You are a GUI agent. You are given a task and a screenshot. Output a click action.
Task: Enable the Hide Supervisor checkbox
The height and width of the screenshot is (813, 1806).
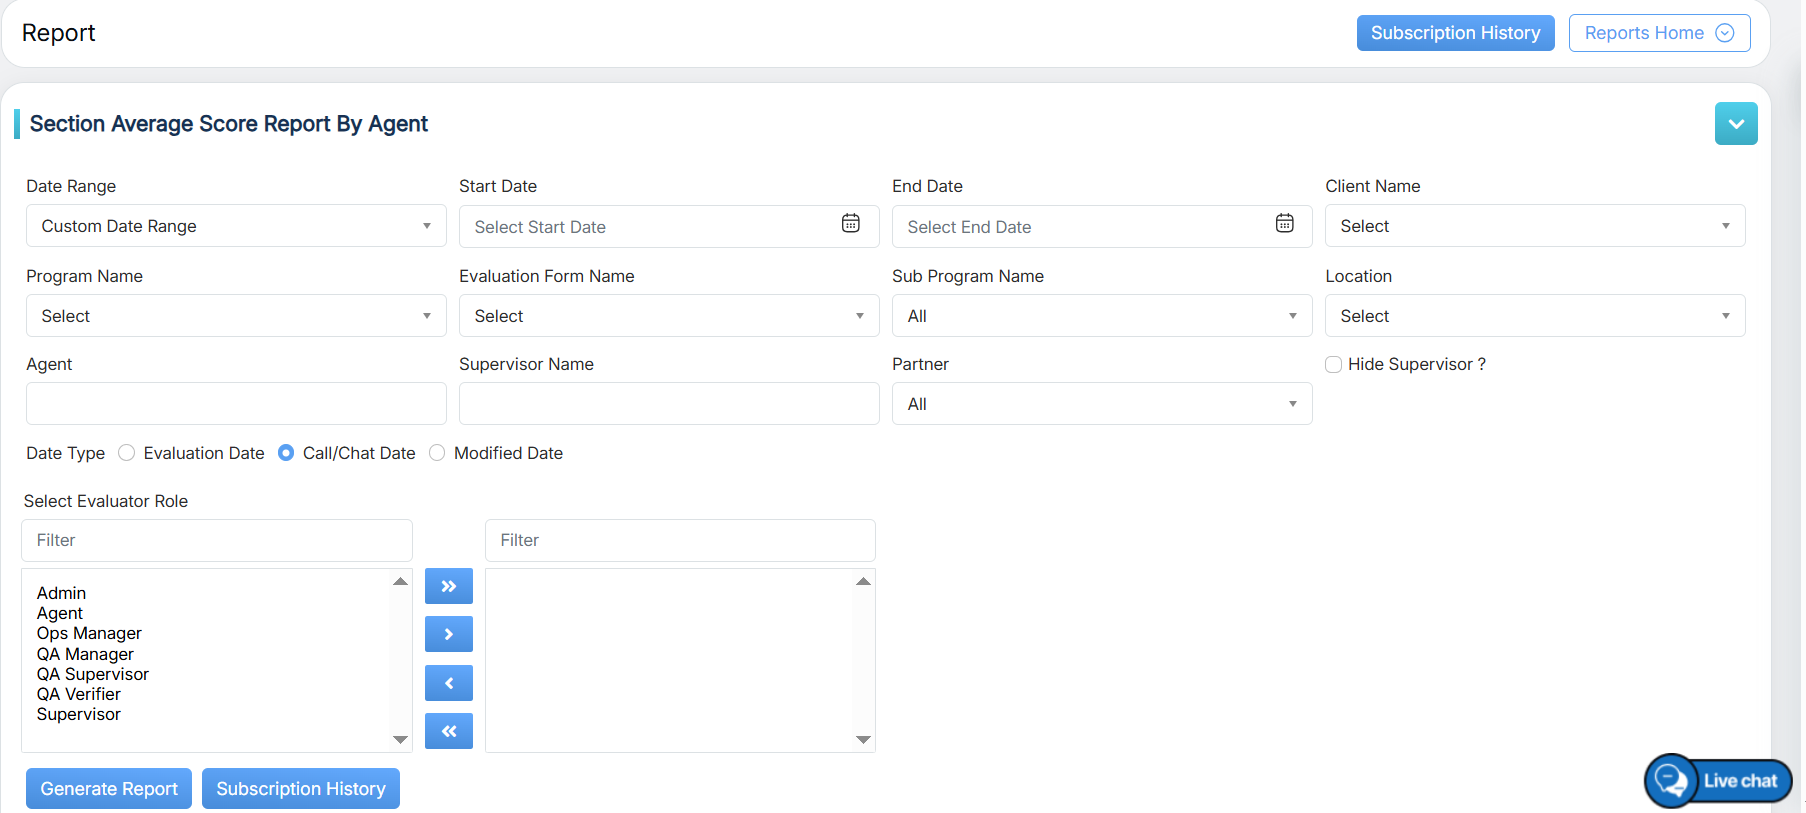(x=1333, y=365)
